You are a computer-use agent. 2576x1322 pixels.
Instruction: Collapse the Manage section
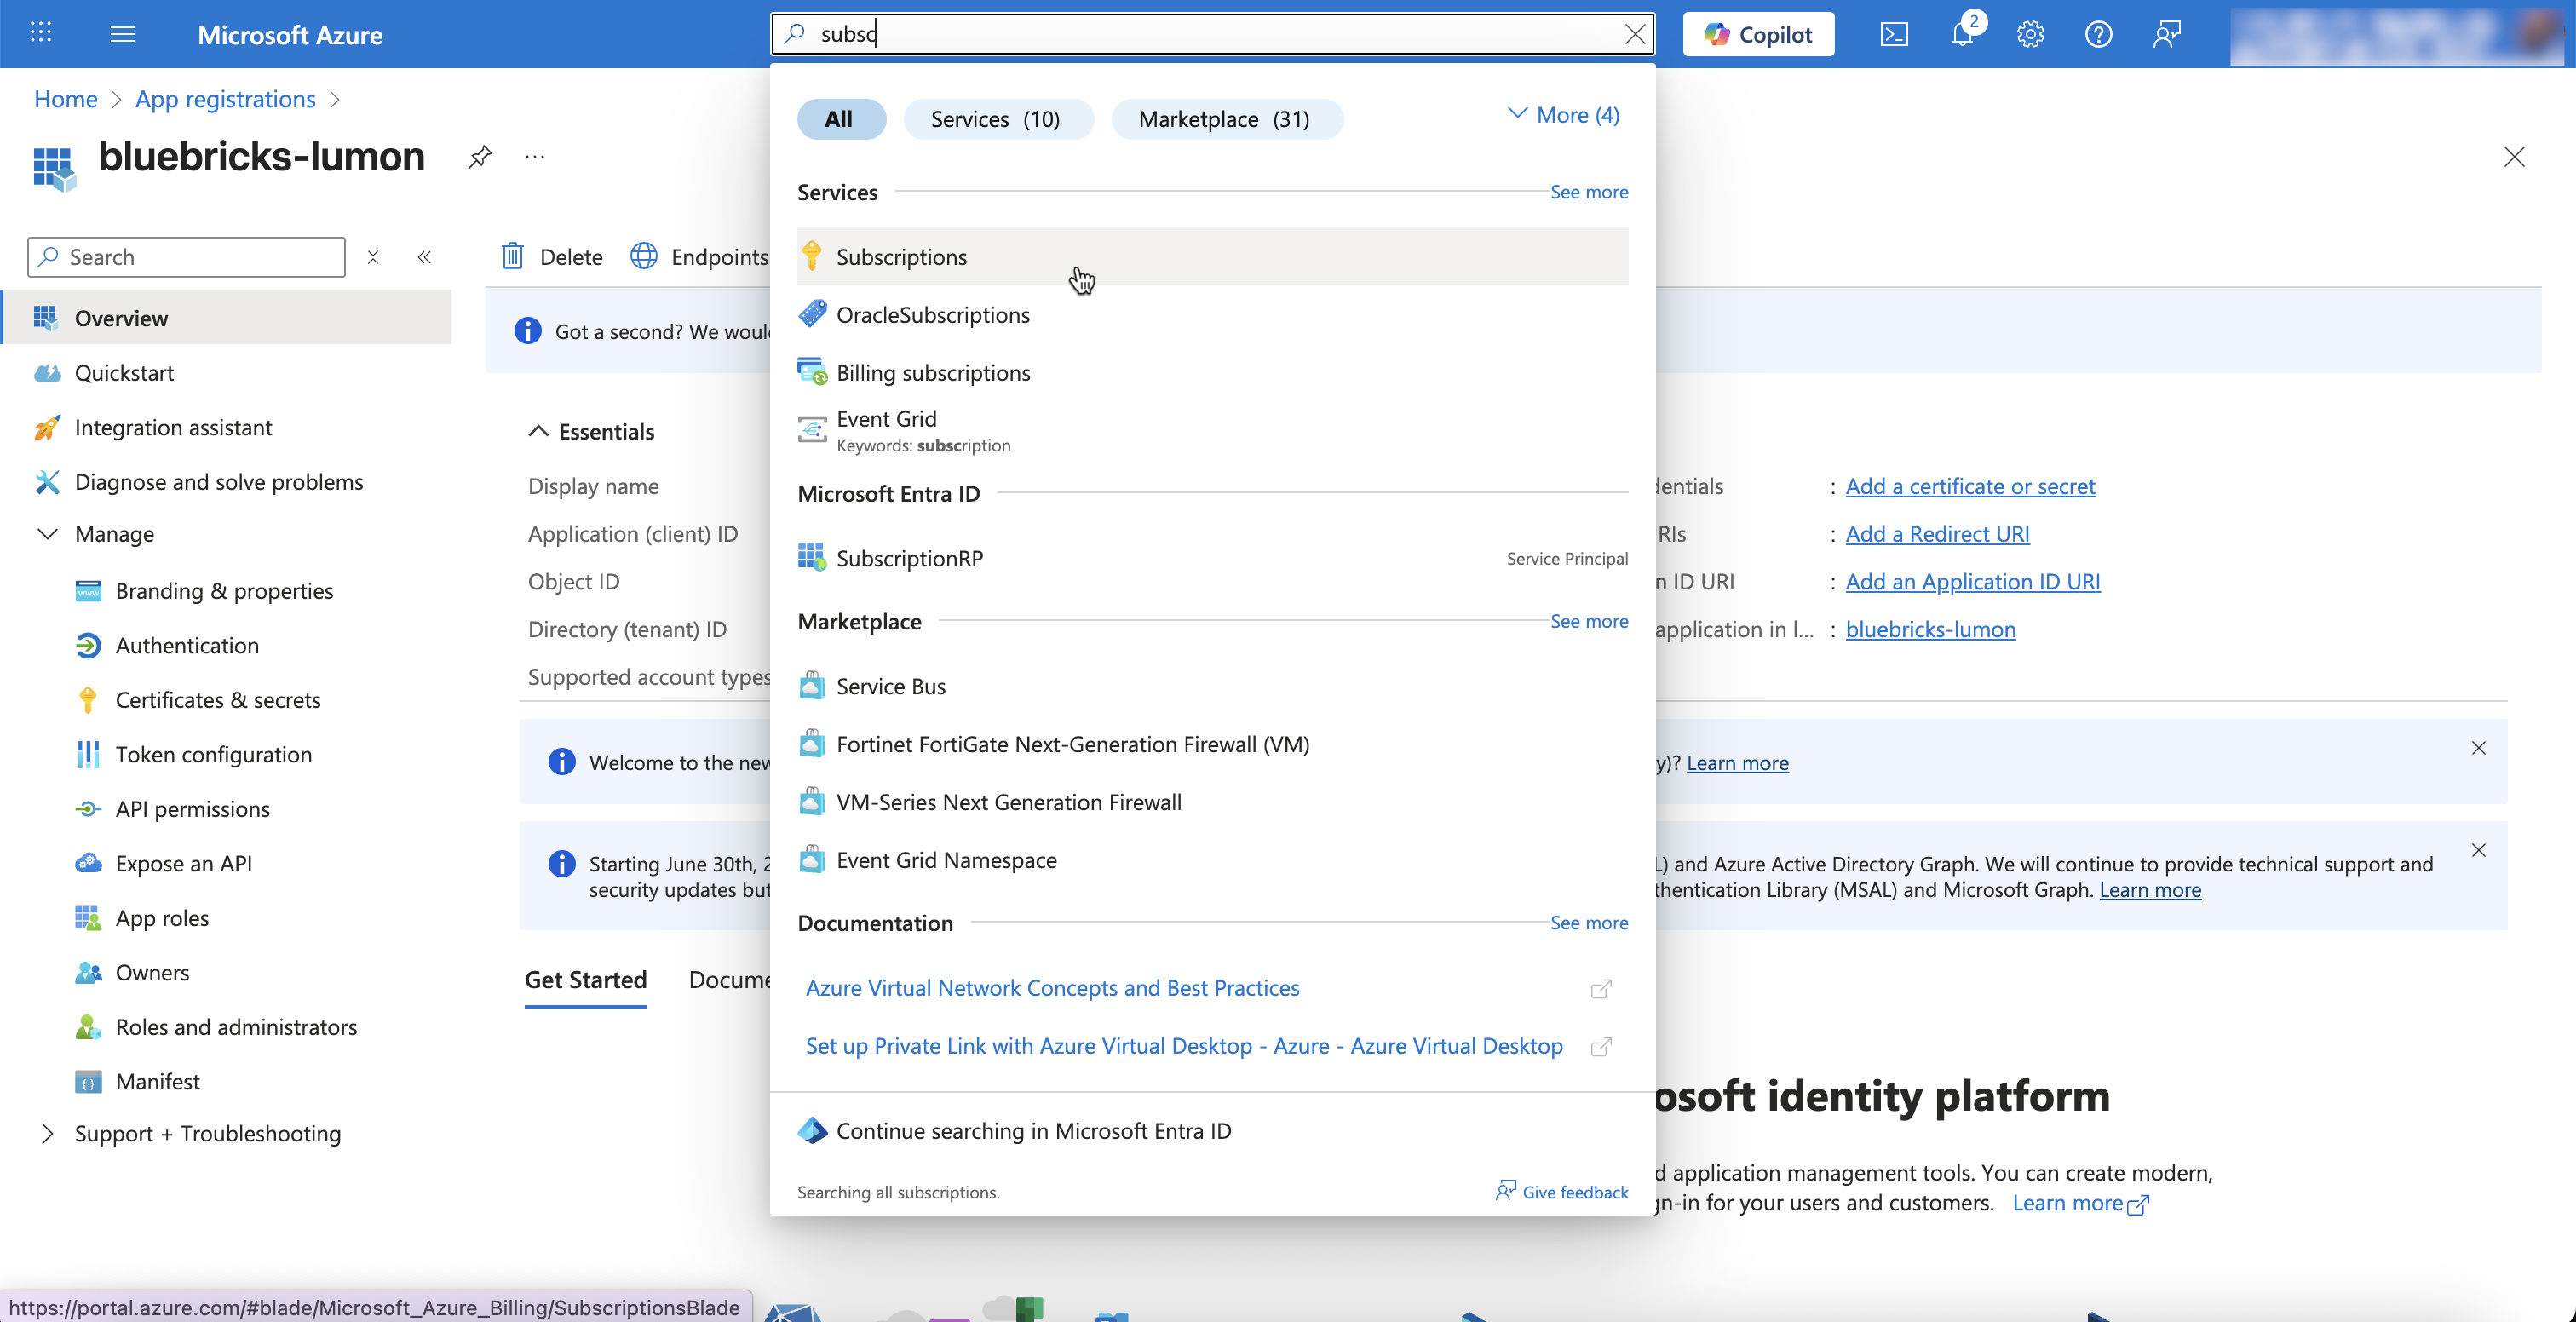[47, 534]
